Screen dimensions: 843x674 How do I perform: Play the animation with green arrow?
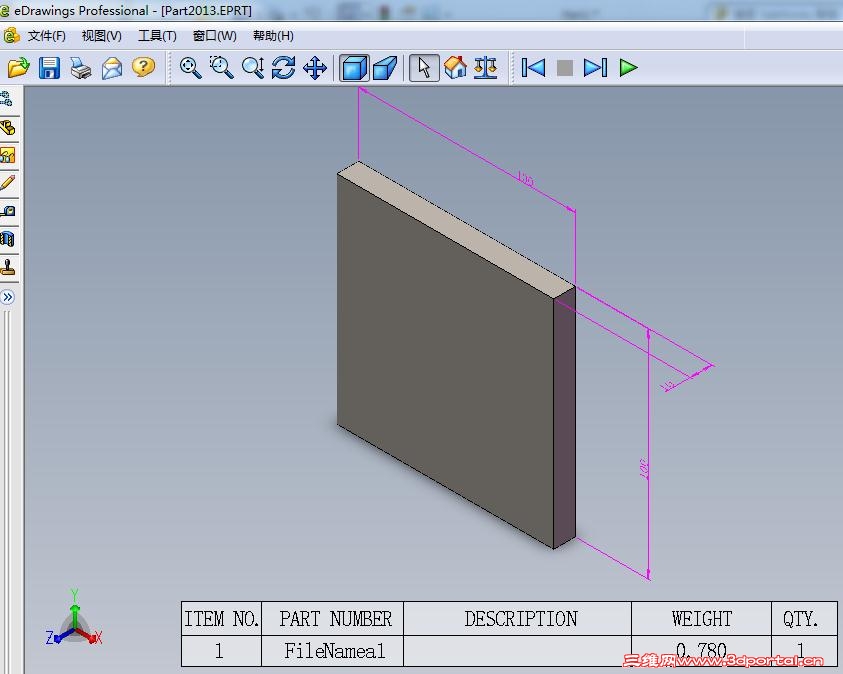click(x=628, y=68)
